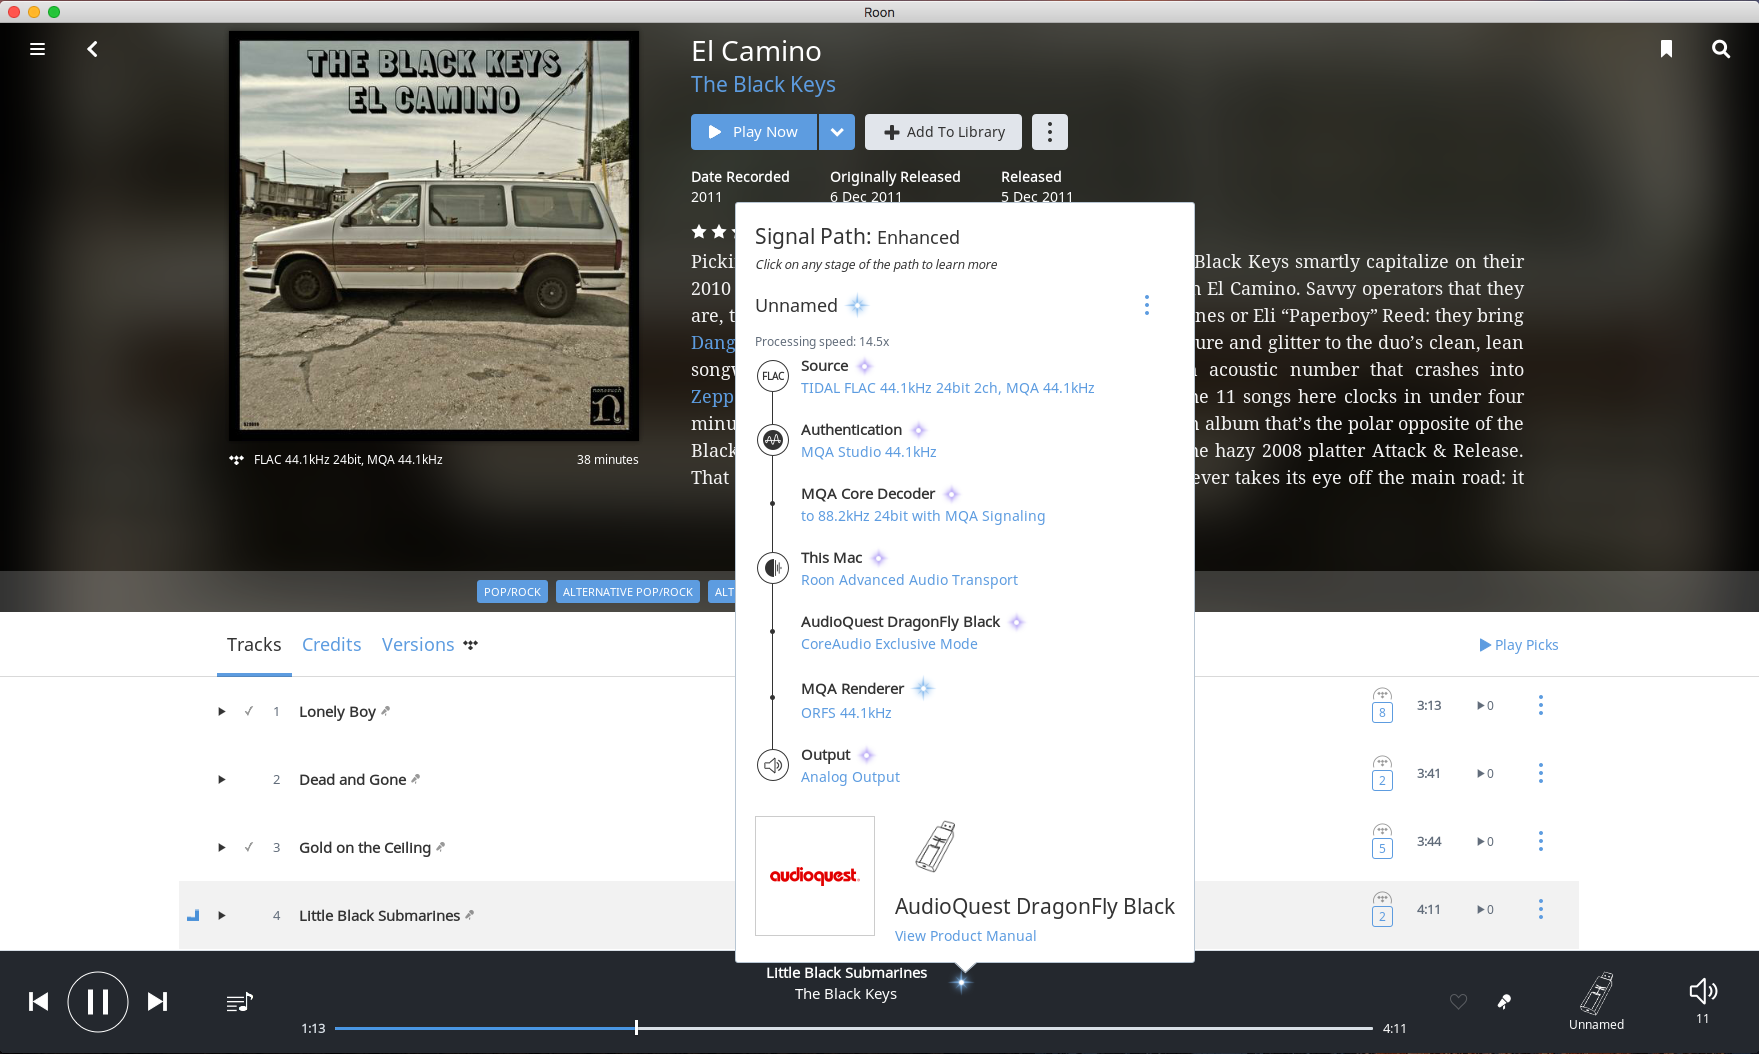Switch to the Credits tab

(332, 645)
